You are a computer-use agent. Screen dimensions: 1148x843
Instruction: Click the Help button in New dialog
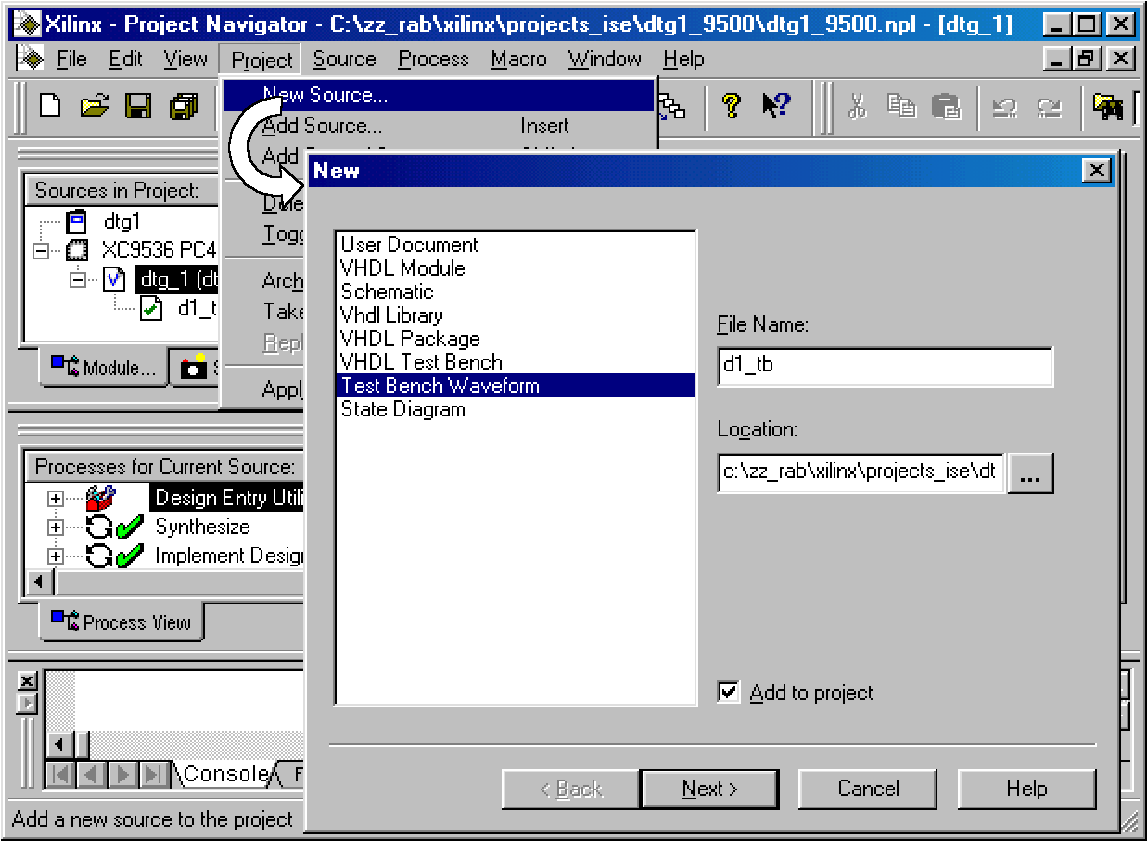coord(1026,789)
